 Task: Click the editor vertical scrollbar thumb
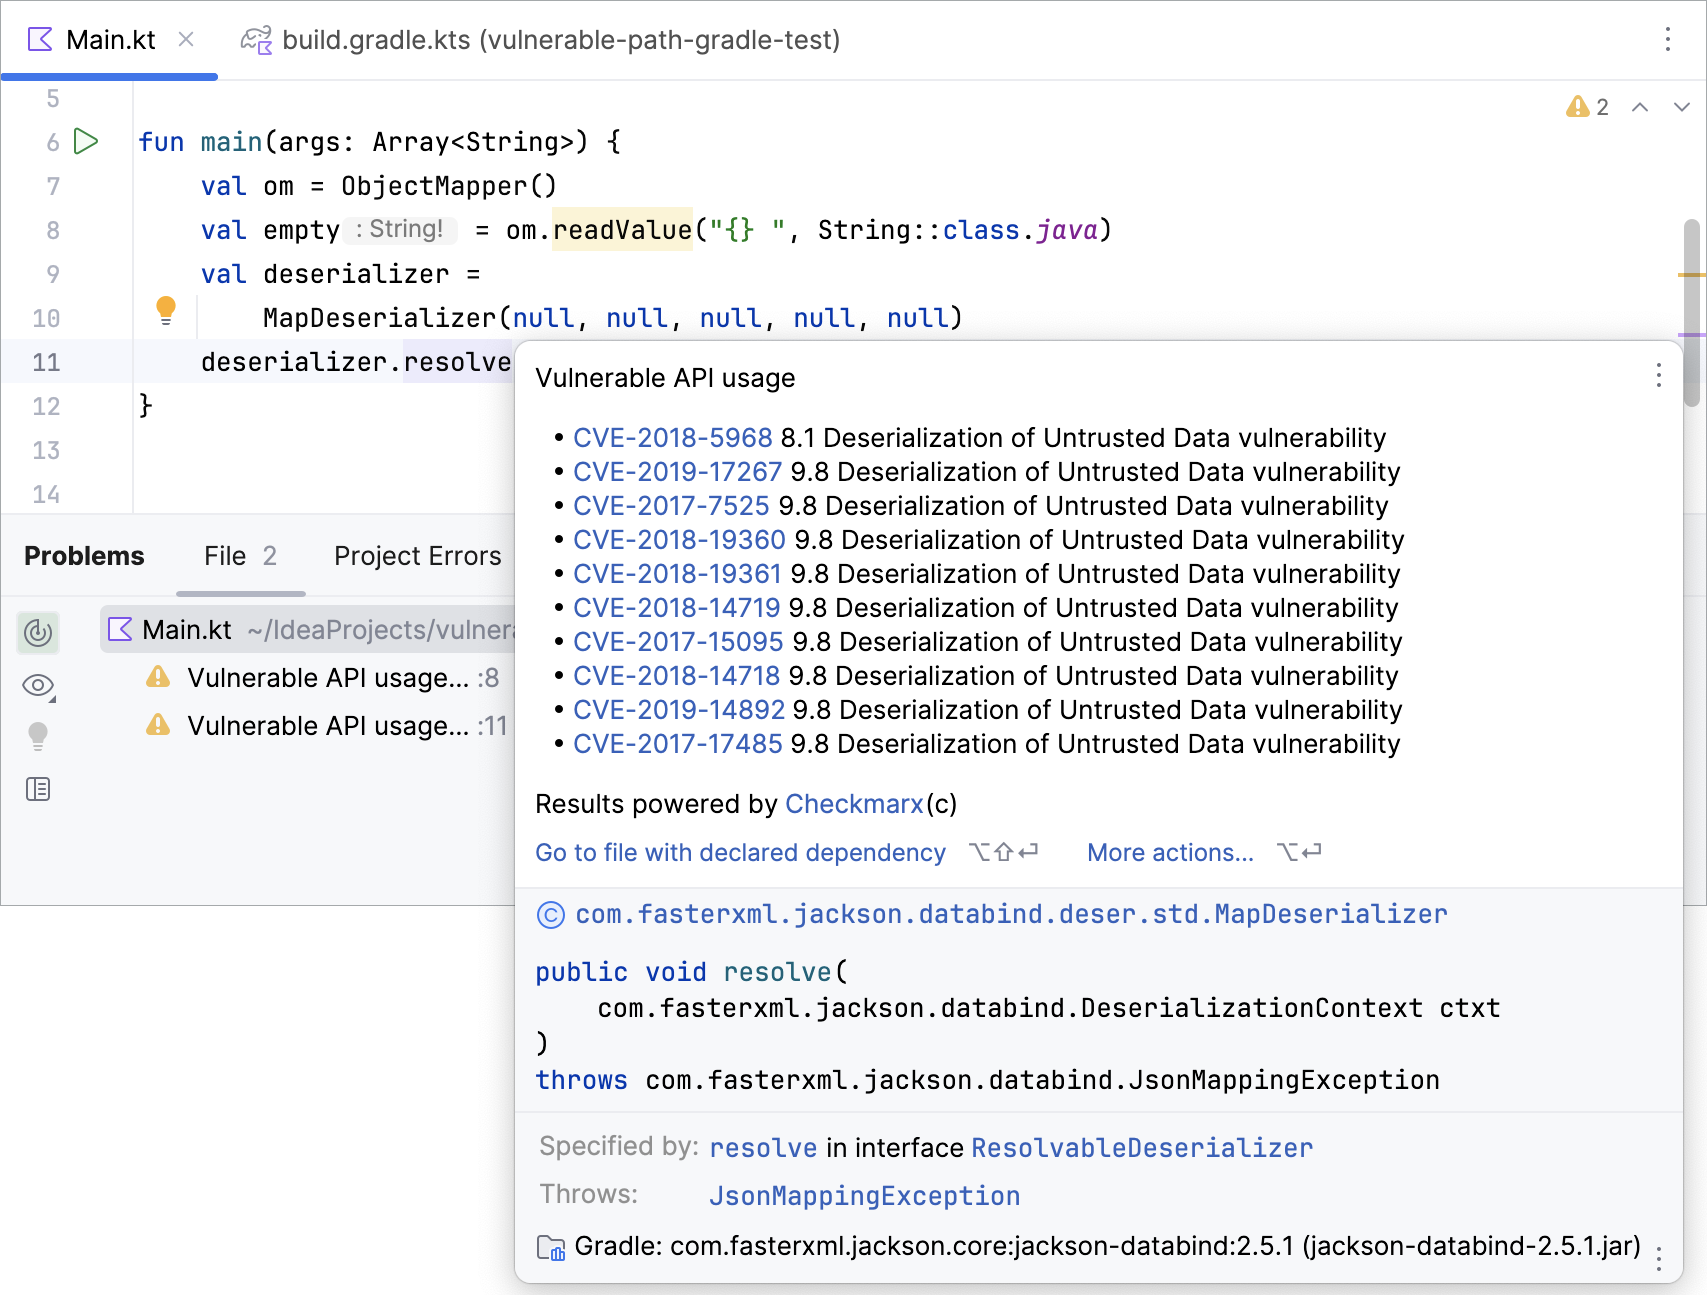(1692, 313)
